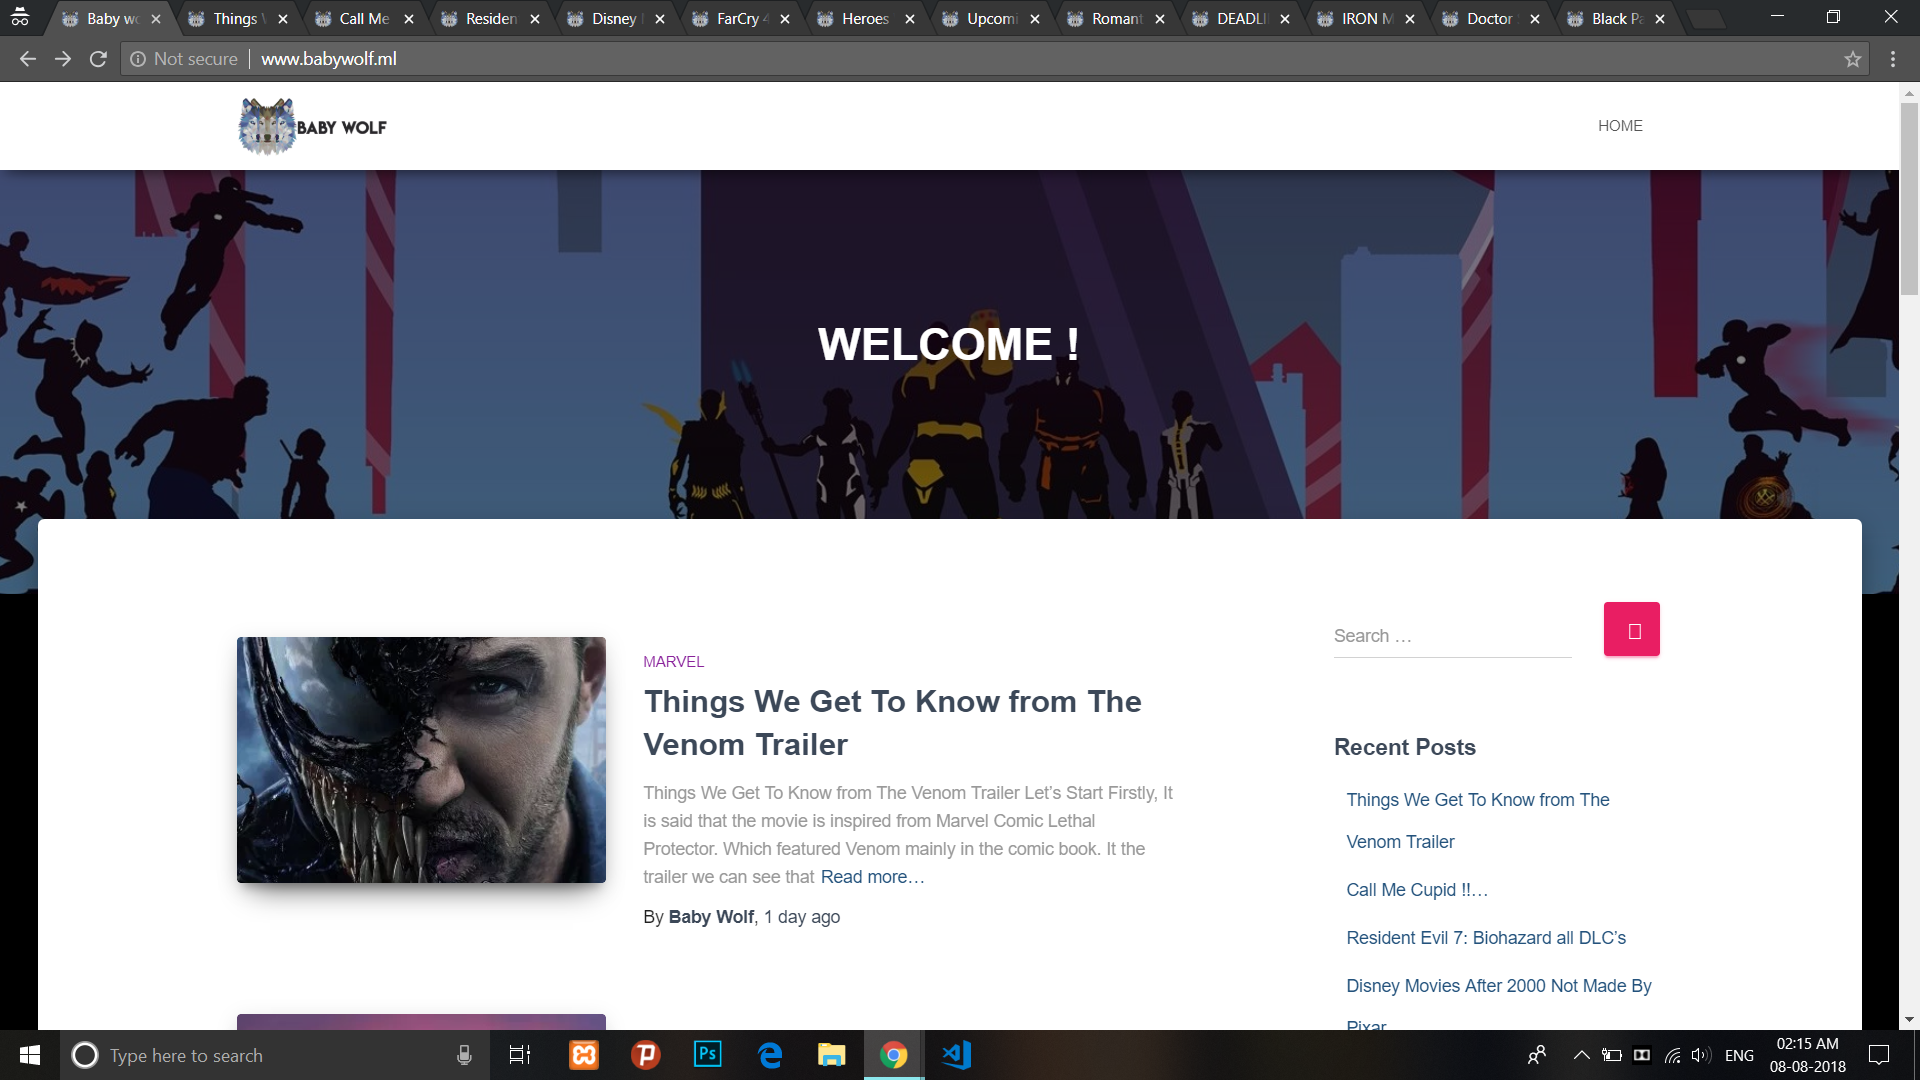Click the browser back arrow
This screenshot has width=1920, height=1080.
pyautogui.click(x=28, y=59)
